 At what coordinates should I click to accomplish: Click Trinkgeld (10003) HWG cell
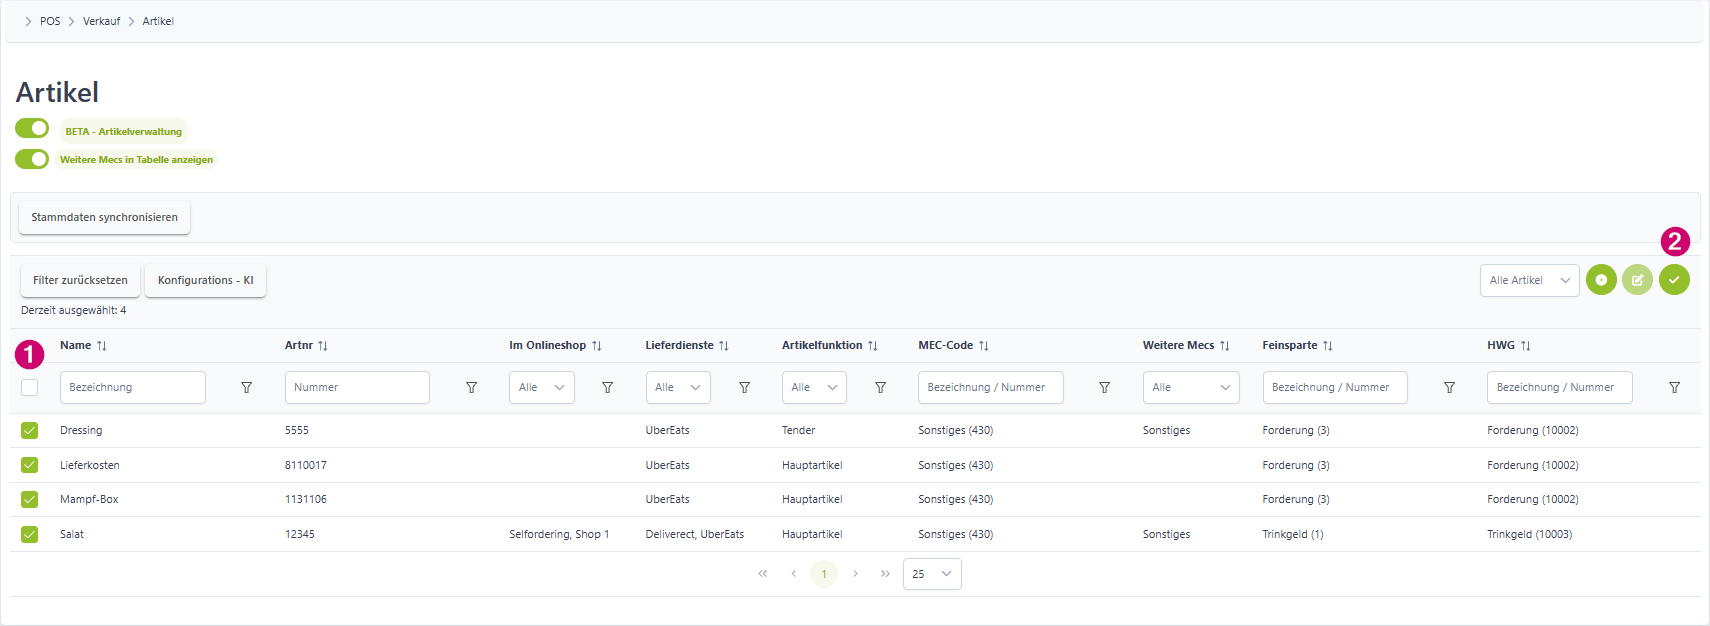[1530, 534]
